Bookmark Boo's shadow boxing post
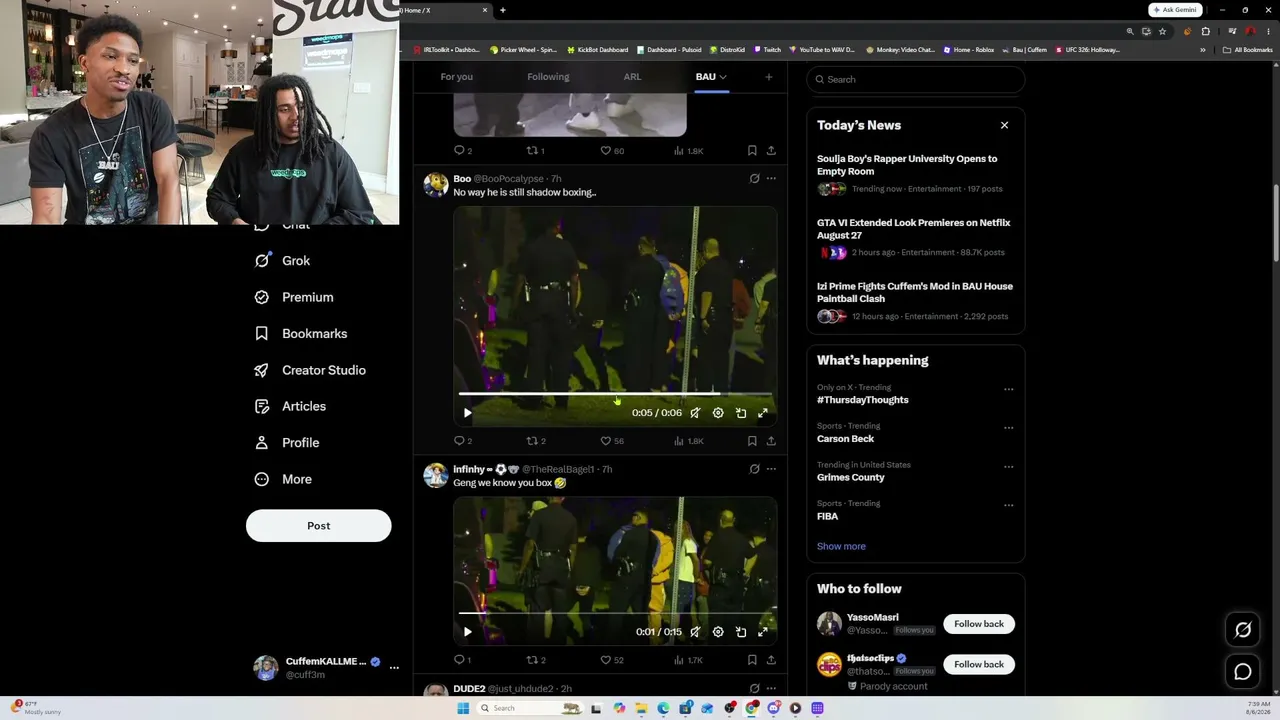Screen dimensions: 1280x720 click(x=752, y=441)
